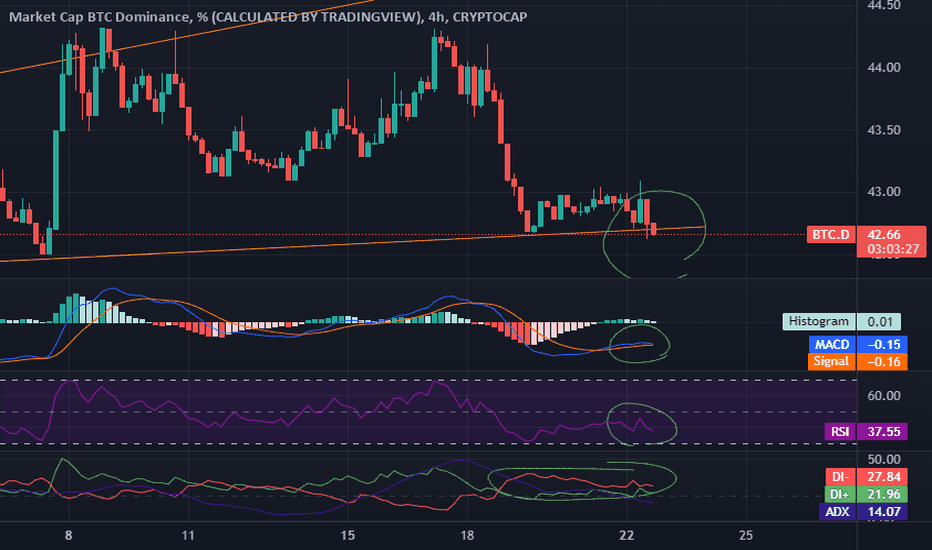
Task: Click the MACD value -0.15
Action: 882,344
